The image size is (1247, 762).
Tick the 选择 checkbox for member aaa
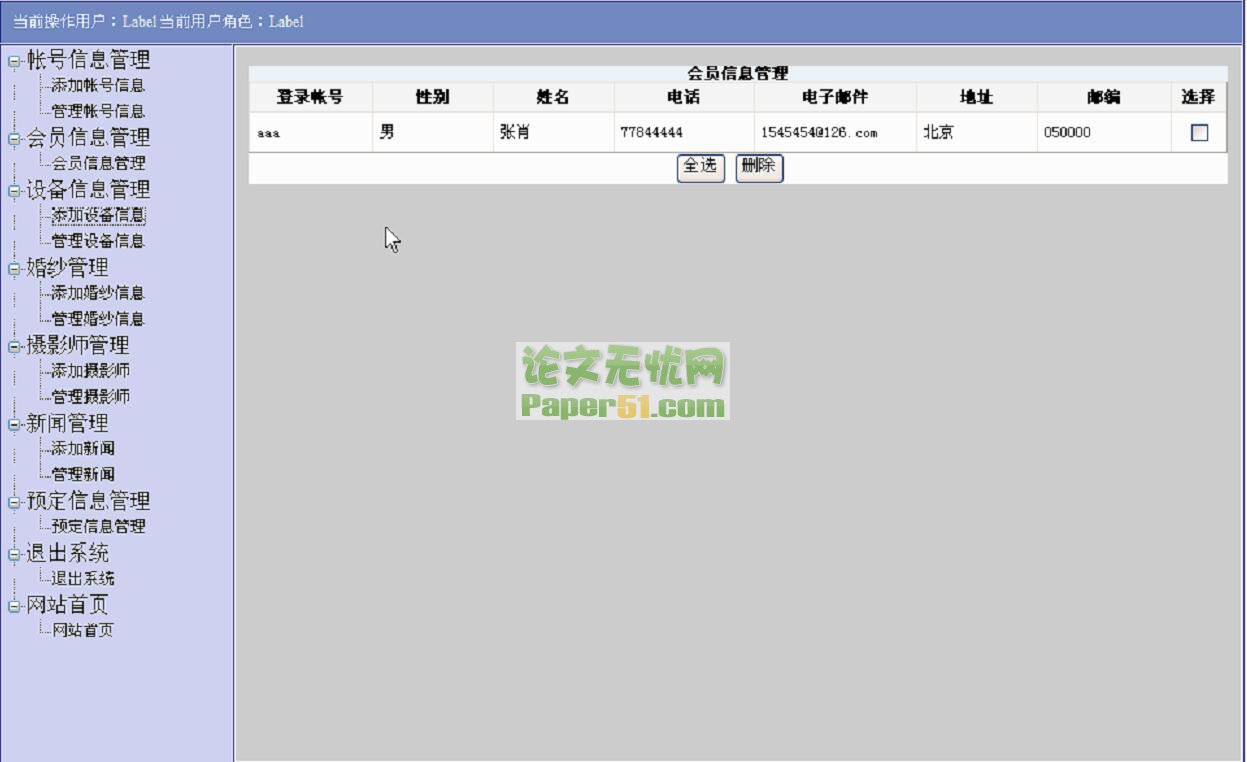click(x=1199, y=132)
